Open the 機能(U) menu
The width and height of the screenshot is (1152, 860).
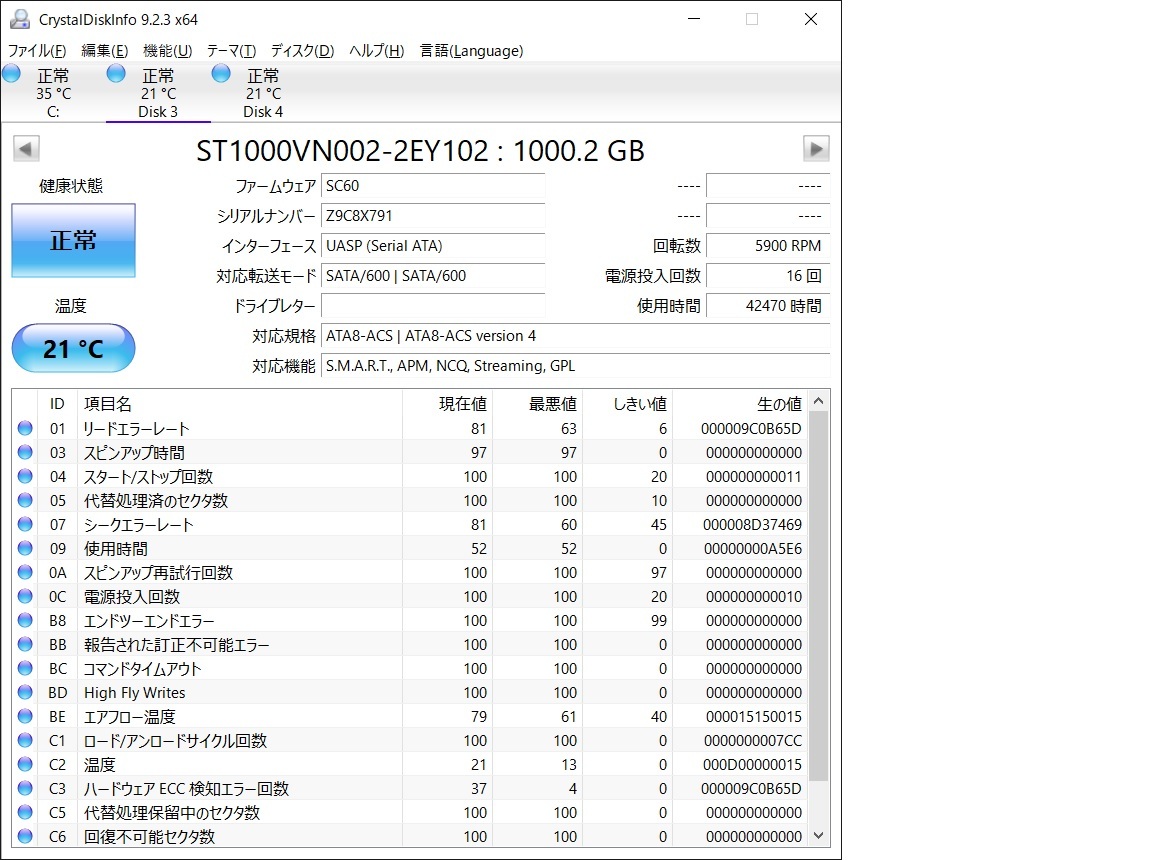(x=168, y=51)
